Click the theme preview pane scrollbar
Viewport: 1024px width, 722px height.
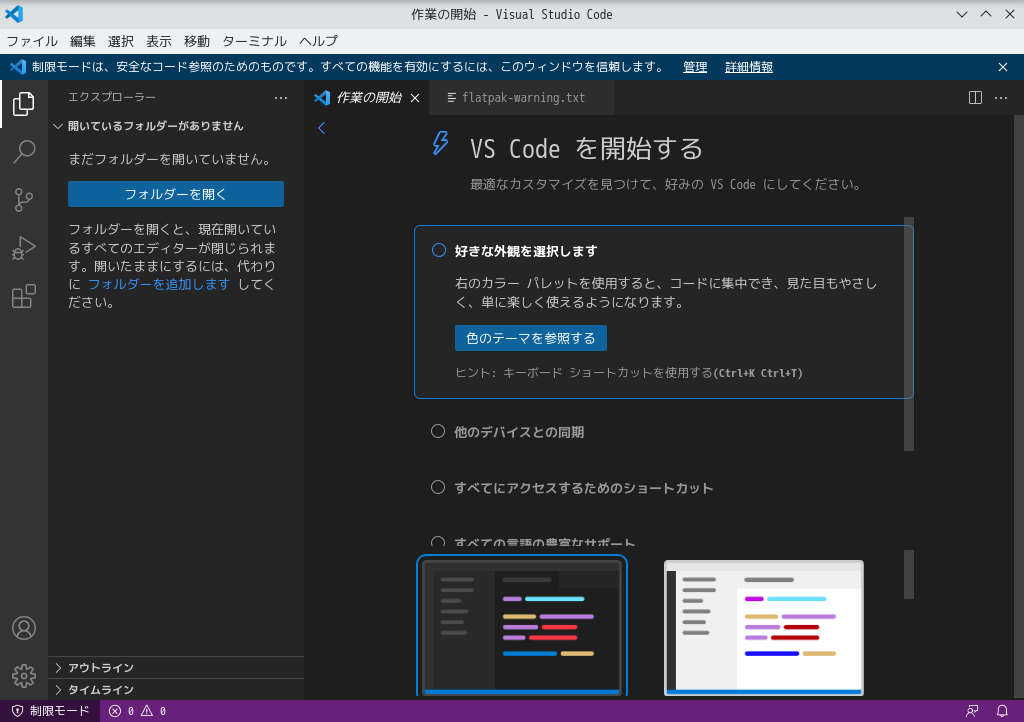tap(909, 574)
